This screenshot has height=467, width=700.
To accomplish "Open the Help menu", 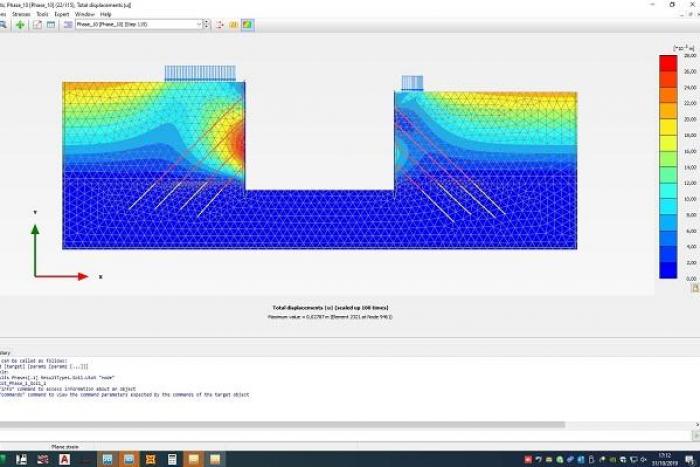I will 106,14.
